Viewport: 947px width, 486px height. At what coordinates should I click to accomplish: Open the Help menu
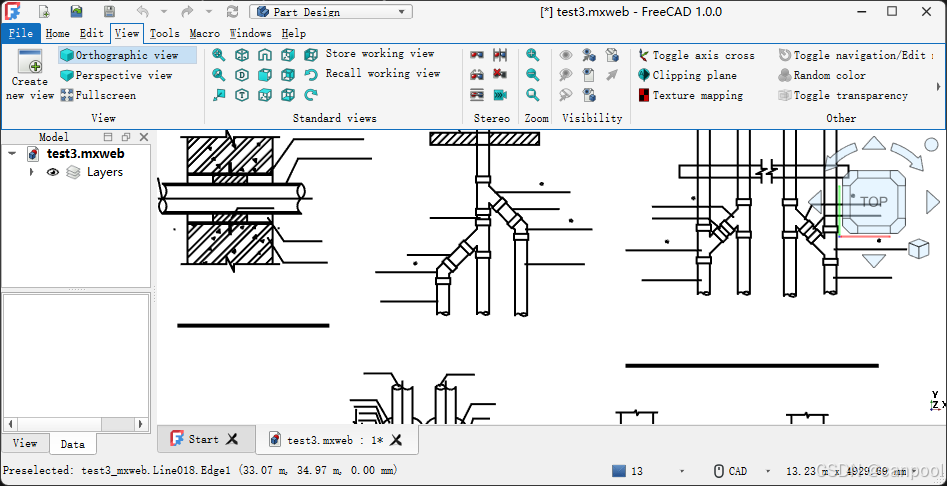click(294, 33)
